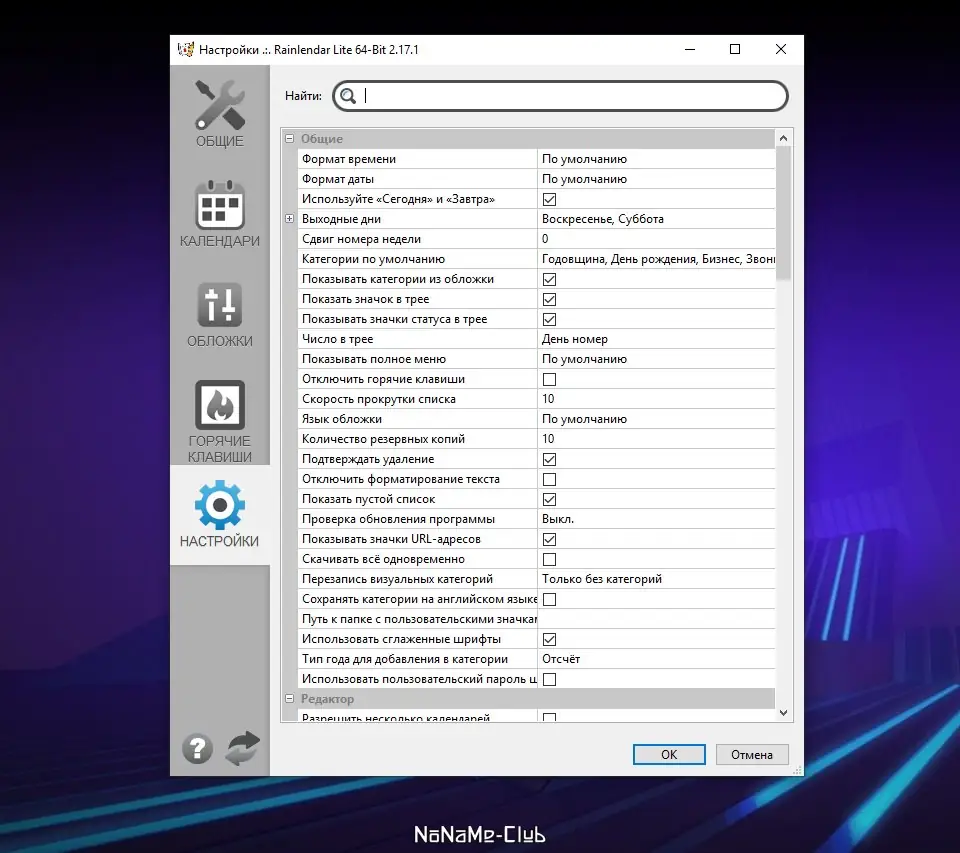Enable Использовать пользовательский пароль checkbox
The height and width of the screenshot is (853, 960).
pyautogui.click(x=549, y=680)
